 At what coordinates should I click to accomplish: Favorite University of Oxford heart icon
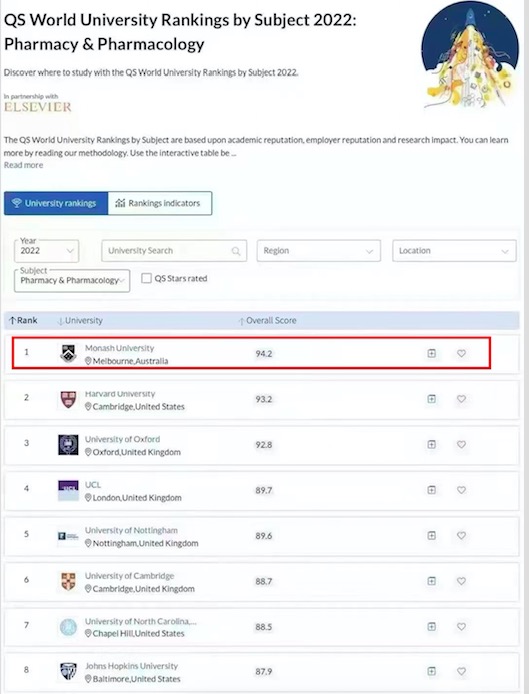pos(461,444)
